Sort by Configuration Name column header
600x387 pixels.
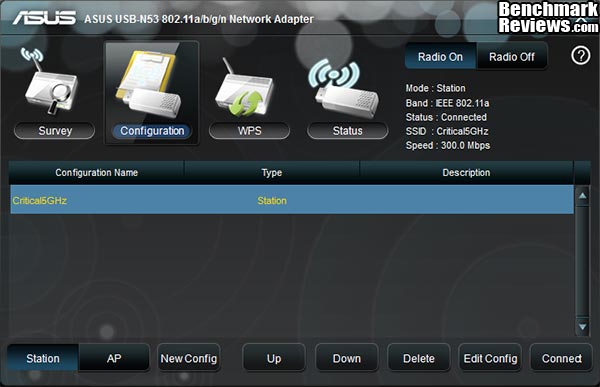96,173
